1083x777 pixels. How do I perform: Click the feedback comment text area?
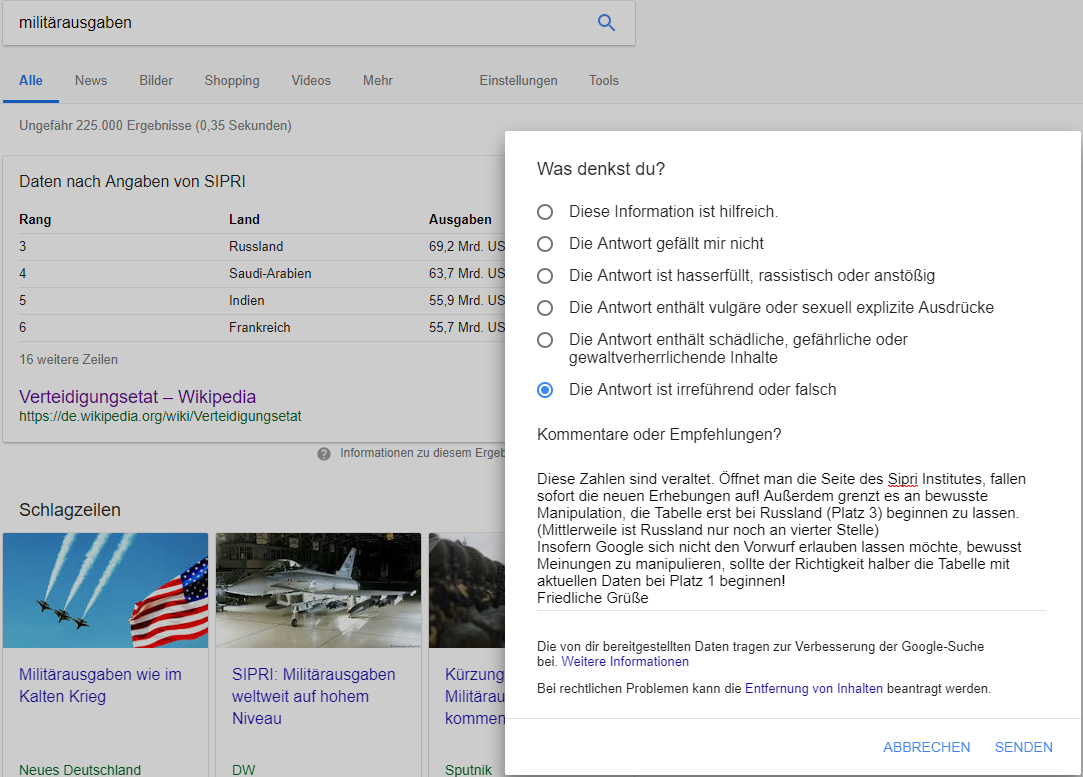point(792,539)
